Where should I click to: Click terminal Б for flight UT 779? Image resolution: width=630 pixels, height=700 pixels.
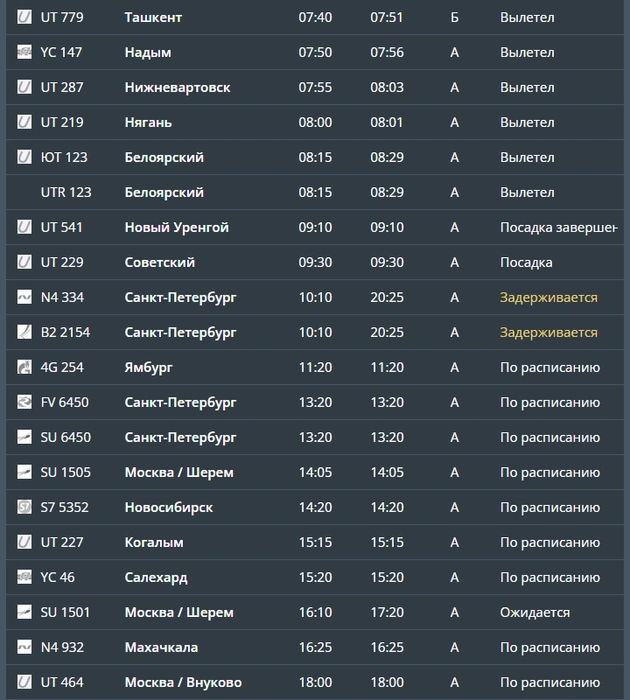455,17
